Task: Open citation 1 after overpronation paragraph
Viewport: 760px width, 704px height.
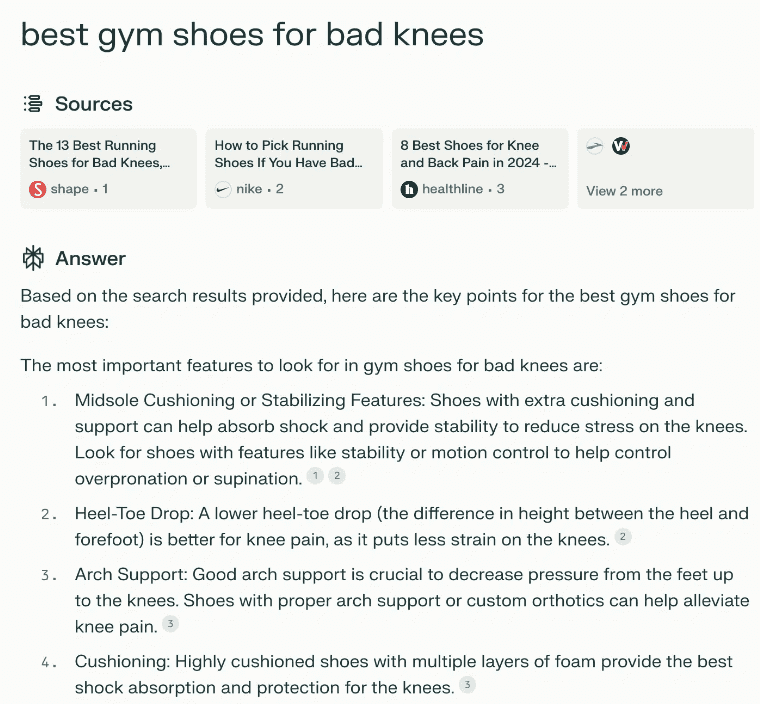Action: coord(315,476)
